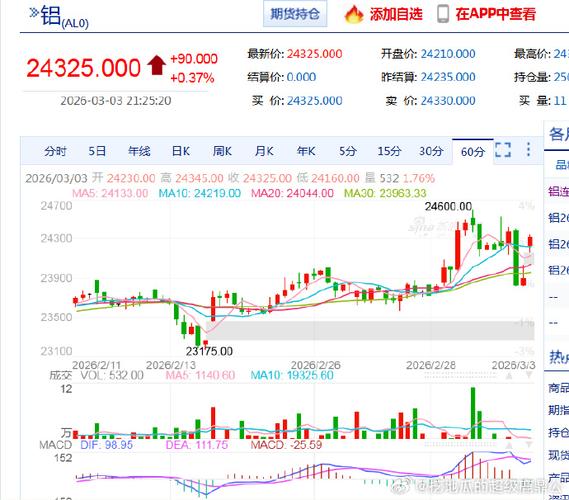569x500 pixels.
Task: Open the 周K chart tab
Action: 222,151
